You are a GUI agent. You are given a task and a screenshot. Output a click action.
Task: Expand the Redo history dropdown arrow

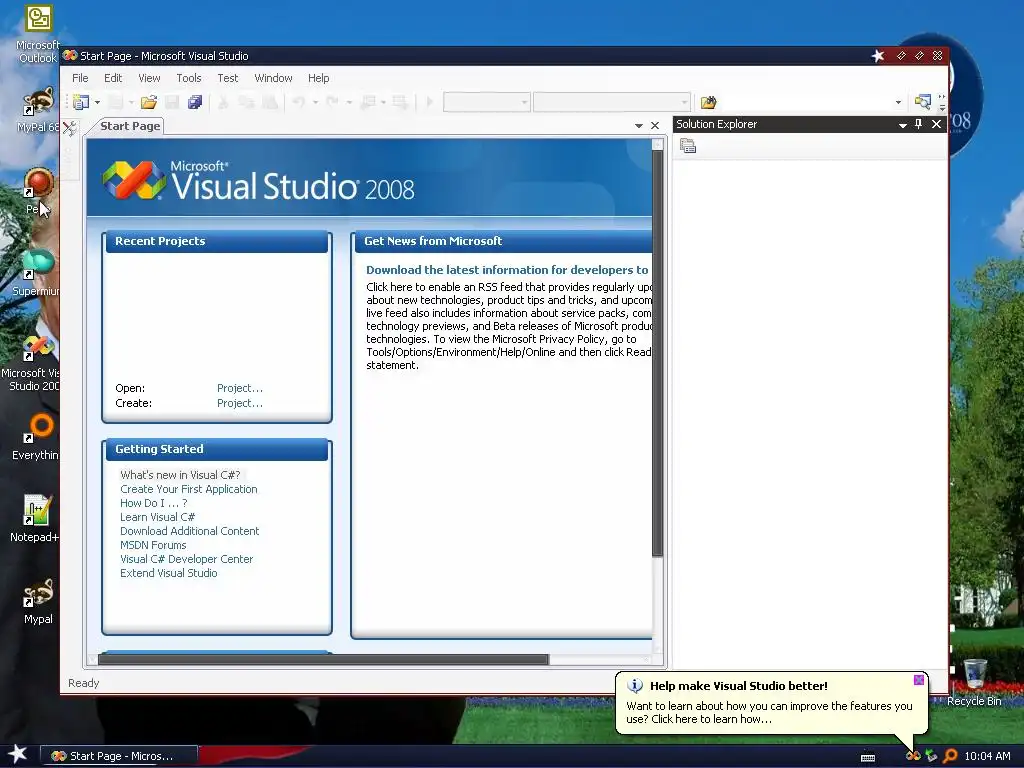pos(349,103)
